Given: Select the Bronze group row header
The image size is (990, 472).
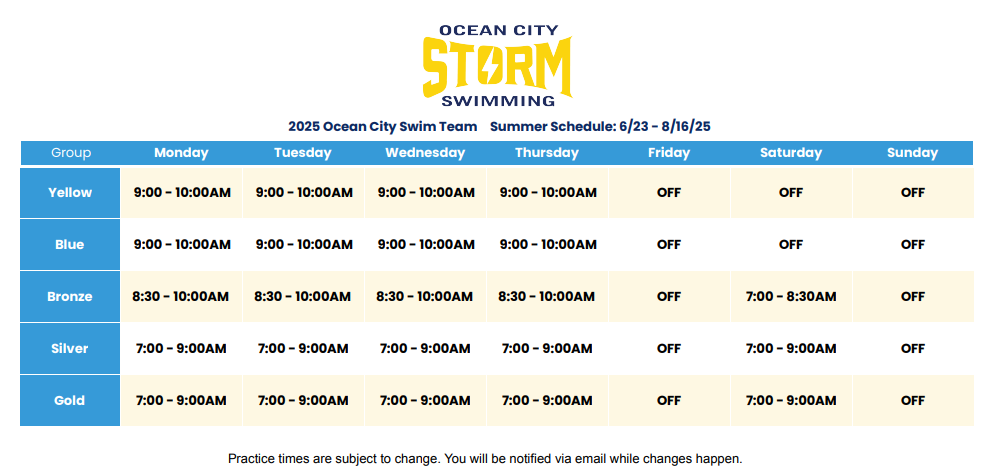Looking at the screenshot, I should pyautogui.click(x=70, y=297).
